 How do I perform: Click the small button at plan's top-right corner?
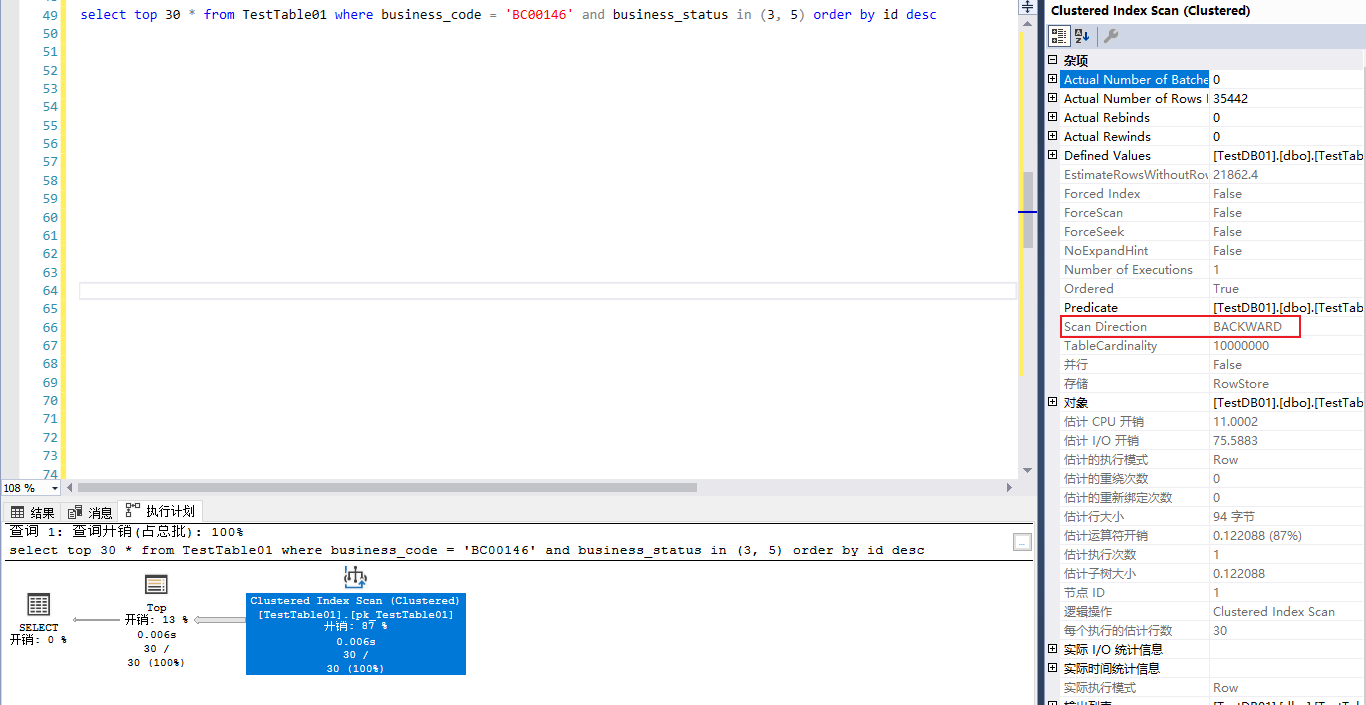point(1021,542)
